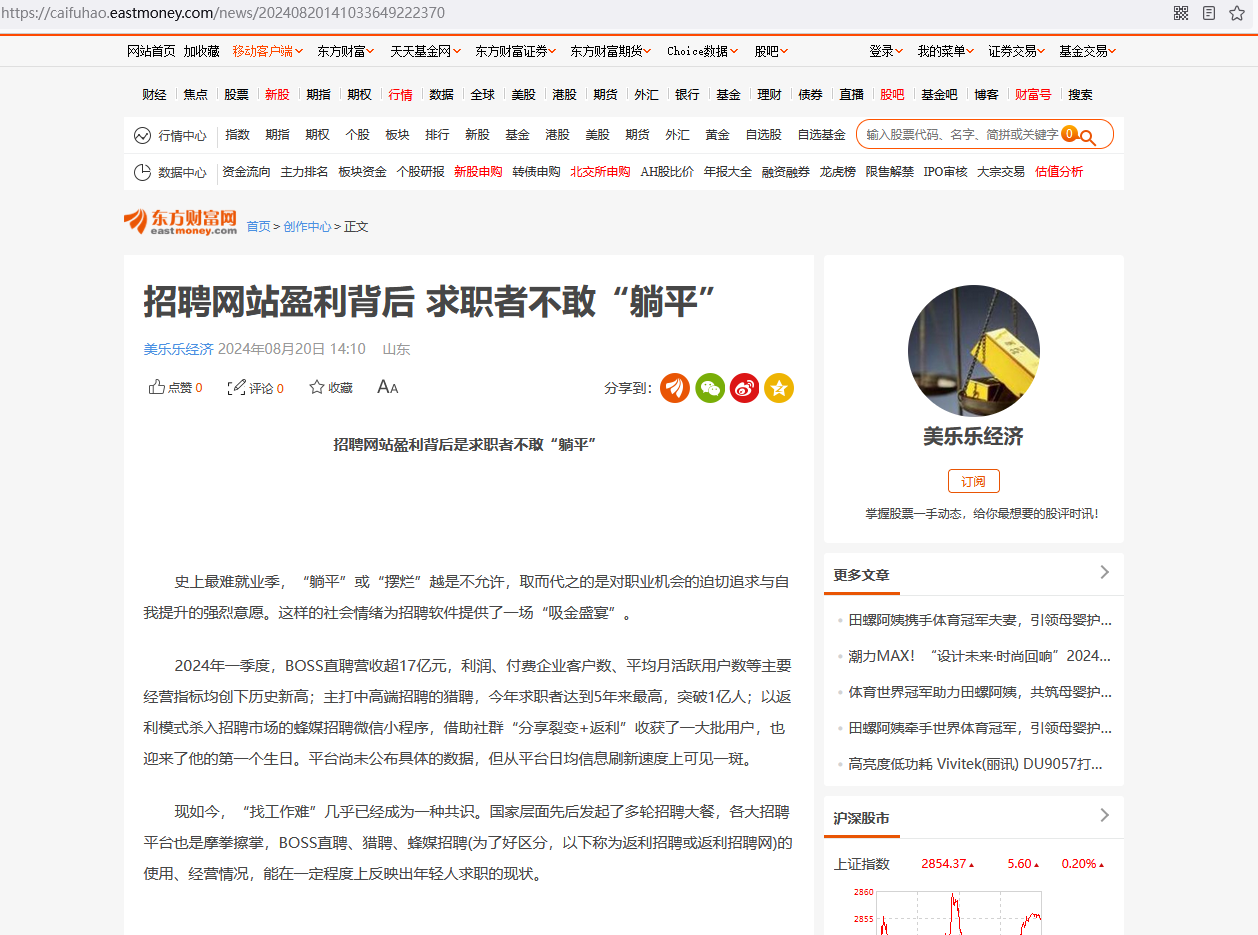Open the 行情 channel in main nav
Screen dimensions: 1258x935
400,95
